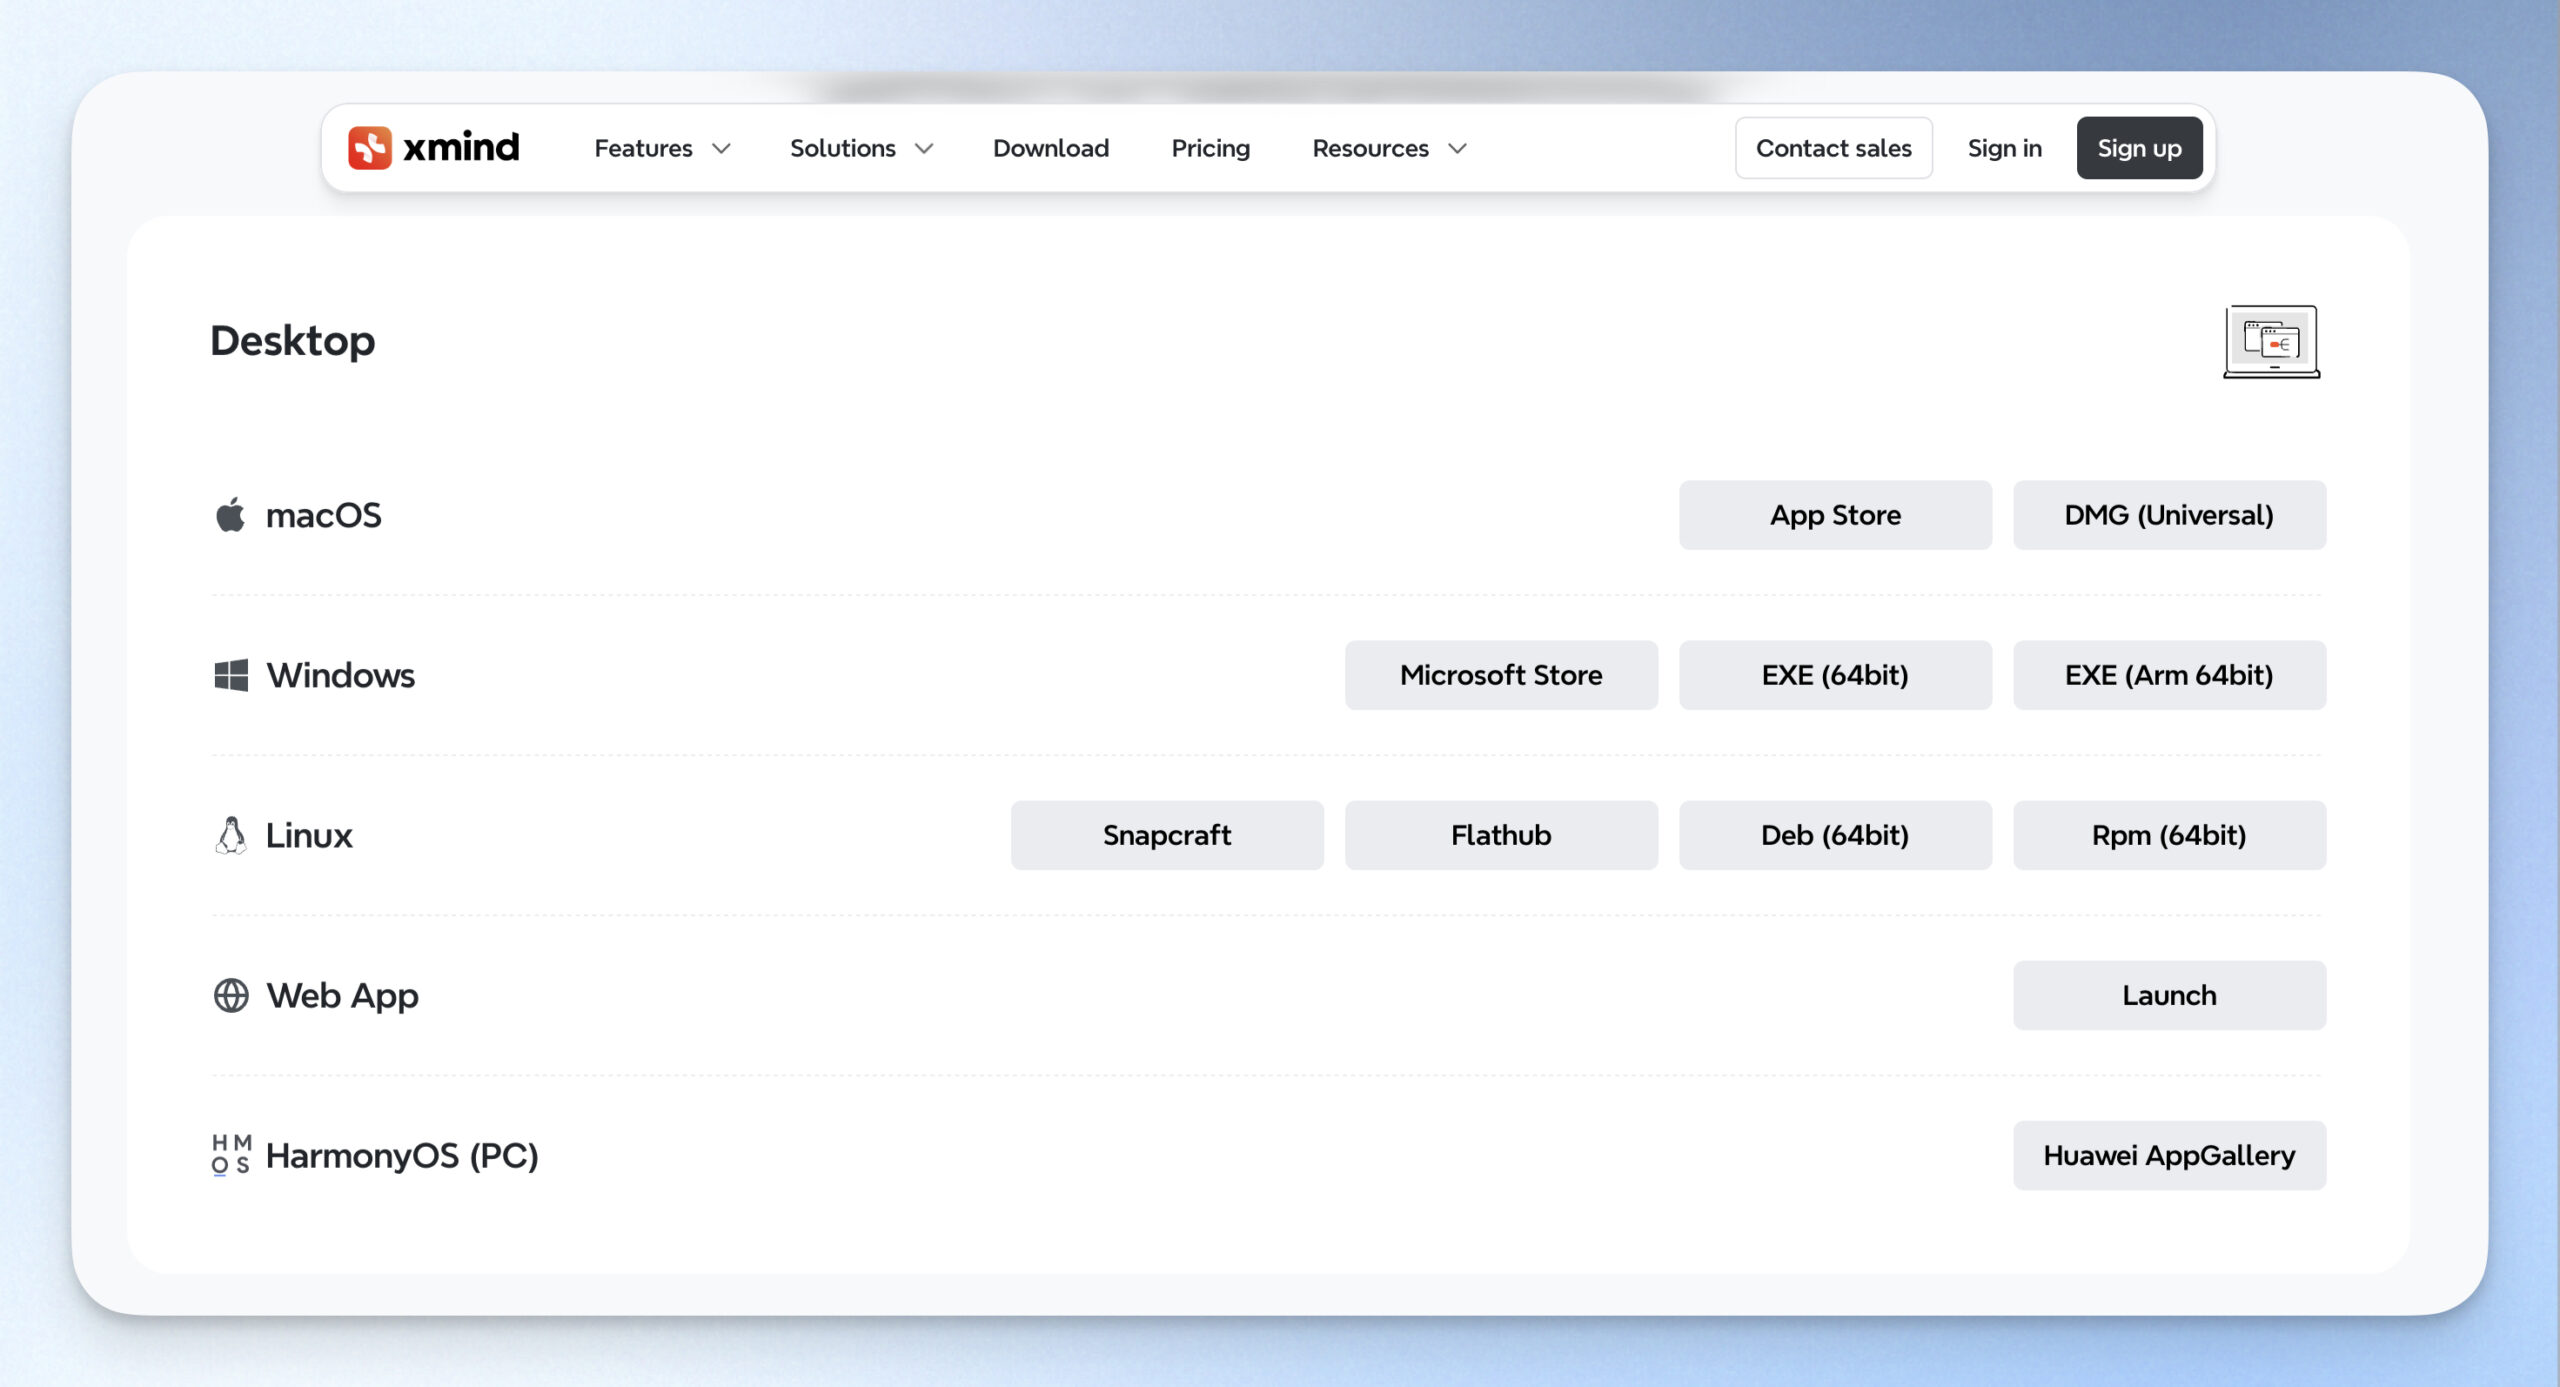
Task: Expand the Solutions dropdown menu
Action: point(861,148)
